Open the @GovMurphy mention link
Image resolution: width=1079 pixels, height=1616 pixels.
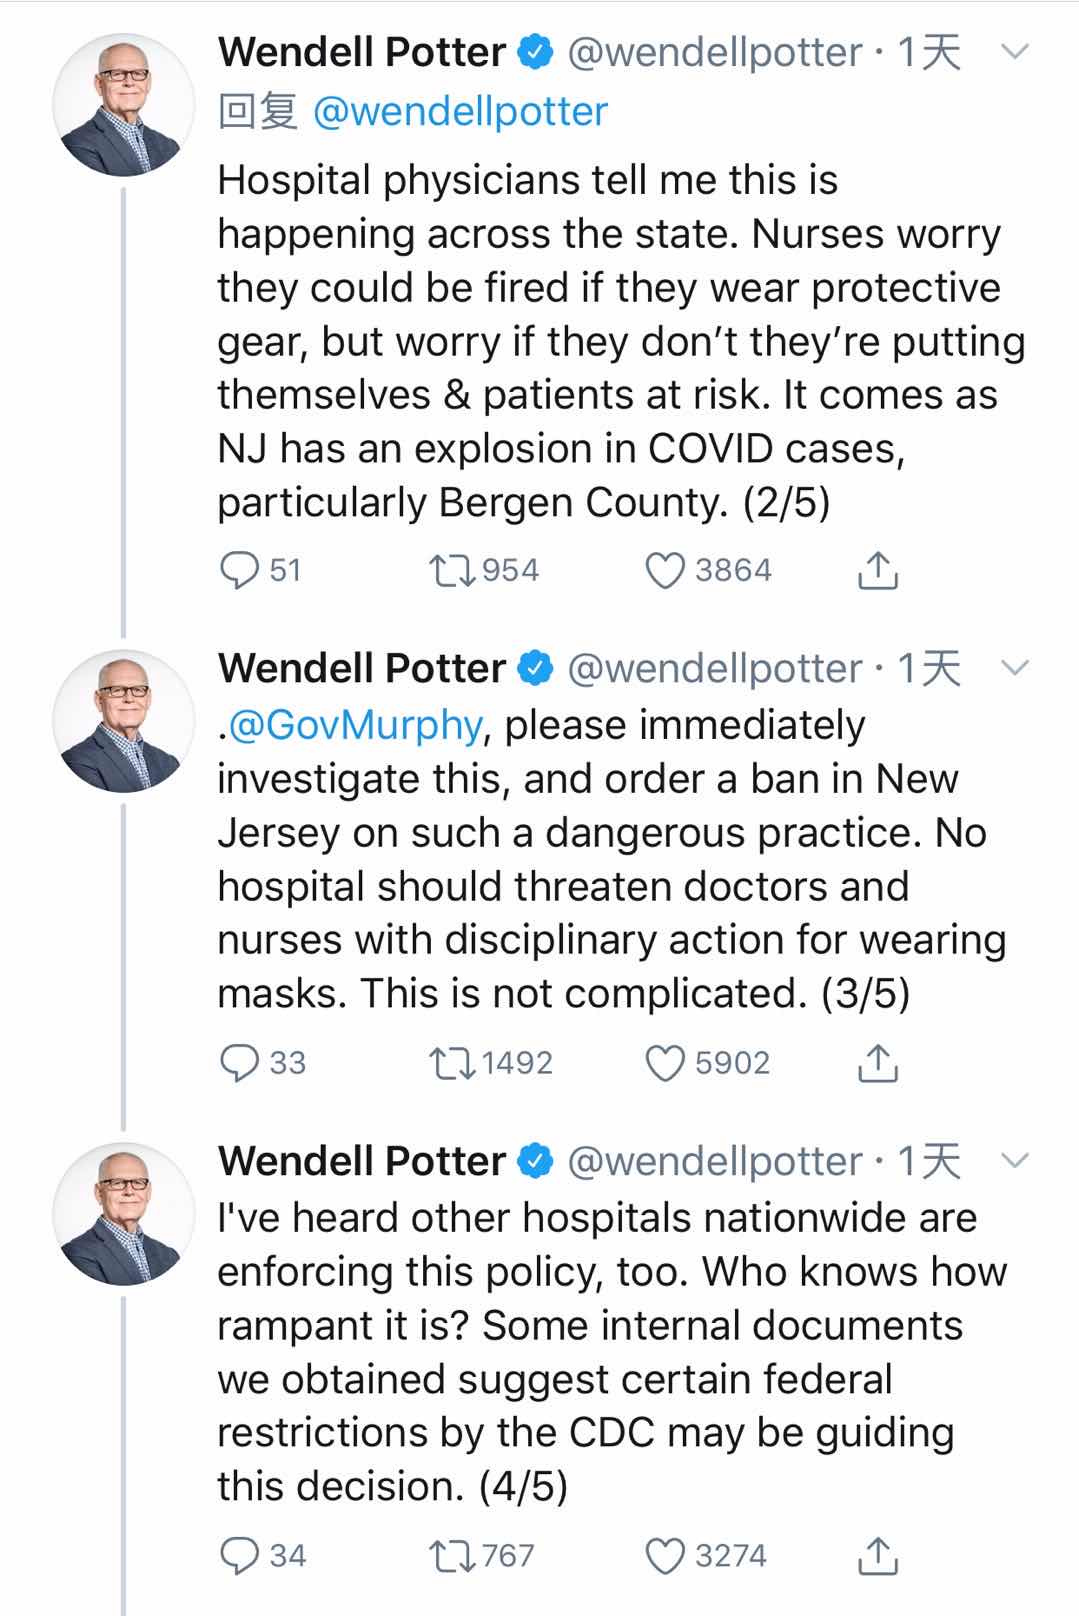pos(355,724)
